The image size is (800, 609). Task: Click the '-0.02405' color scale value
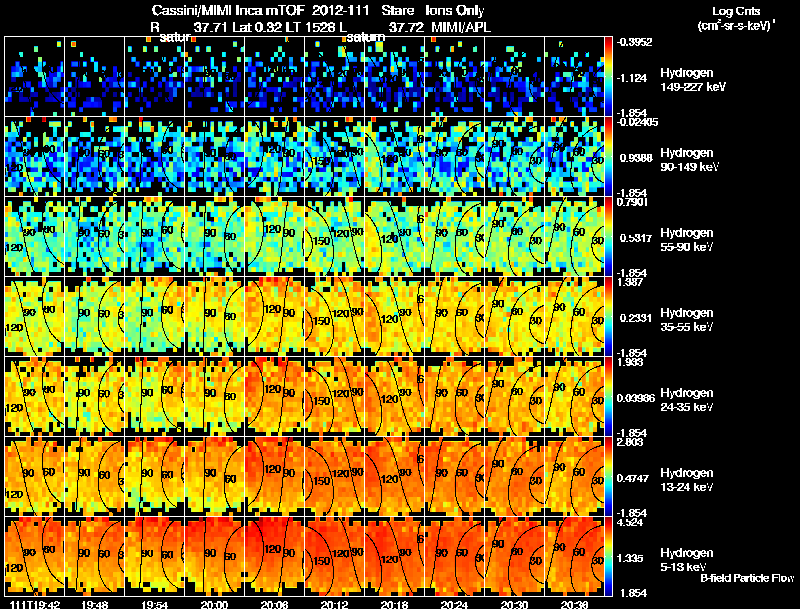coord(637,122)
